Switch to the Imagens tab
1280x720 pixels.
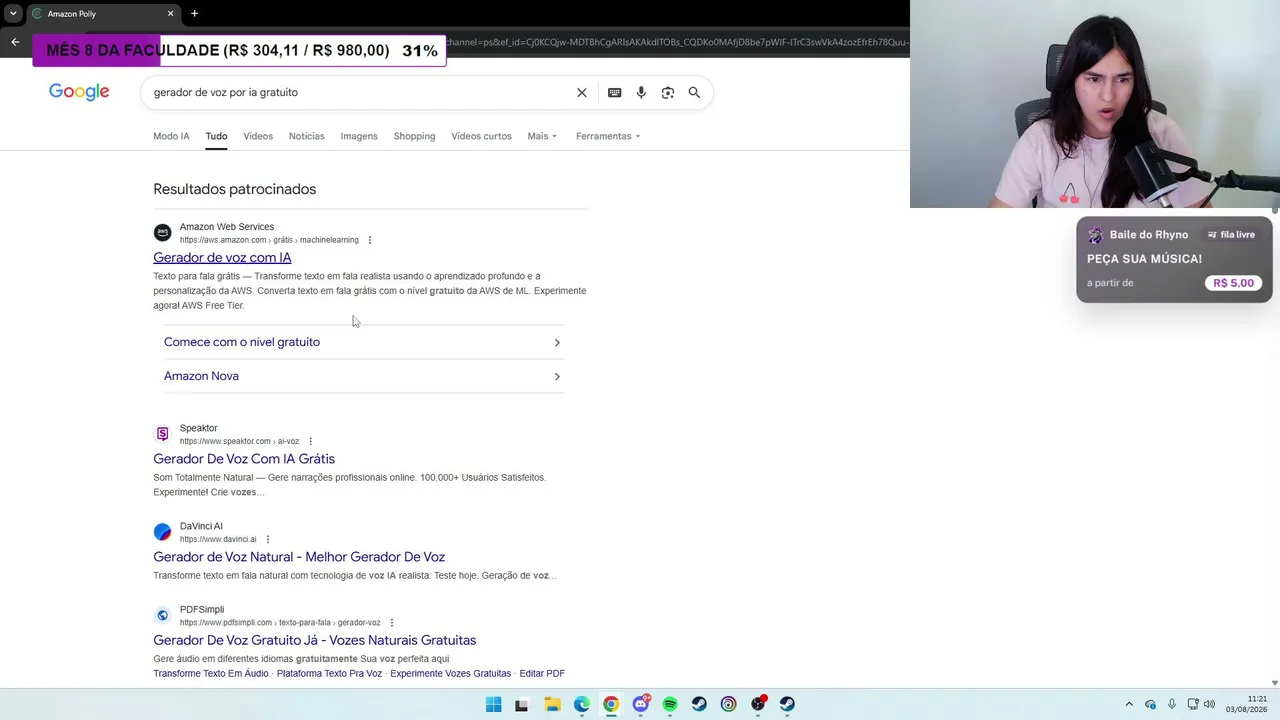pyautogui.click(x=359, y=136)
